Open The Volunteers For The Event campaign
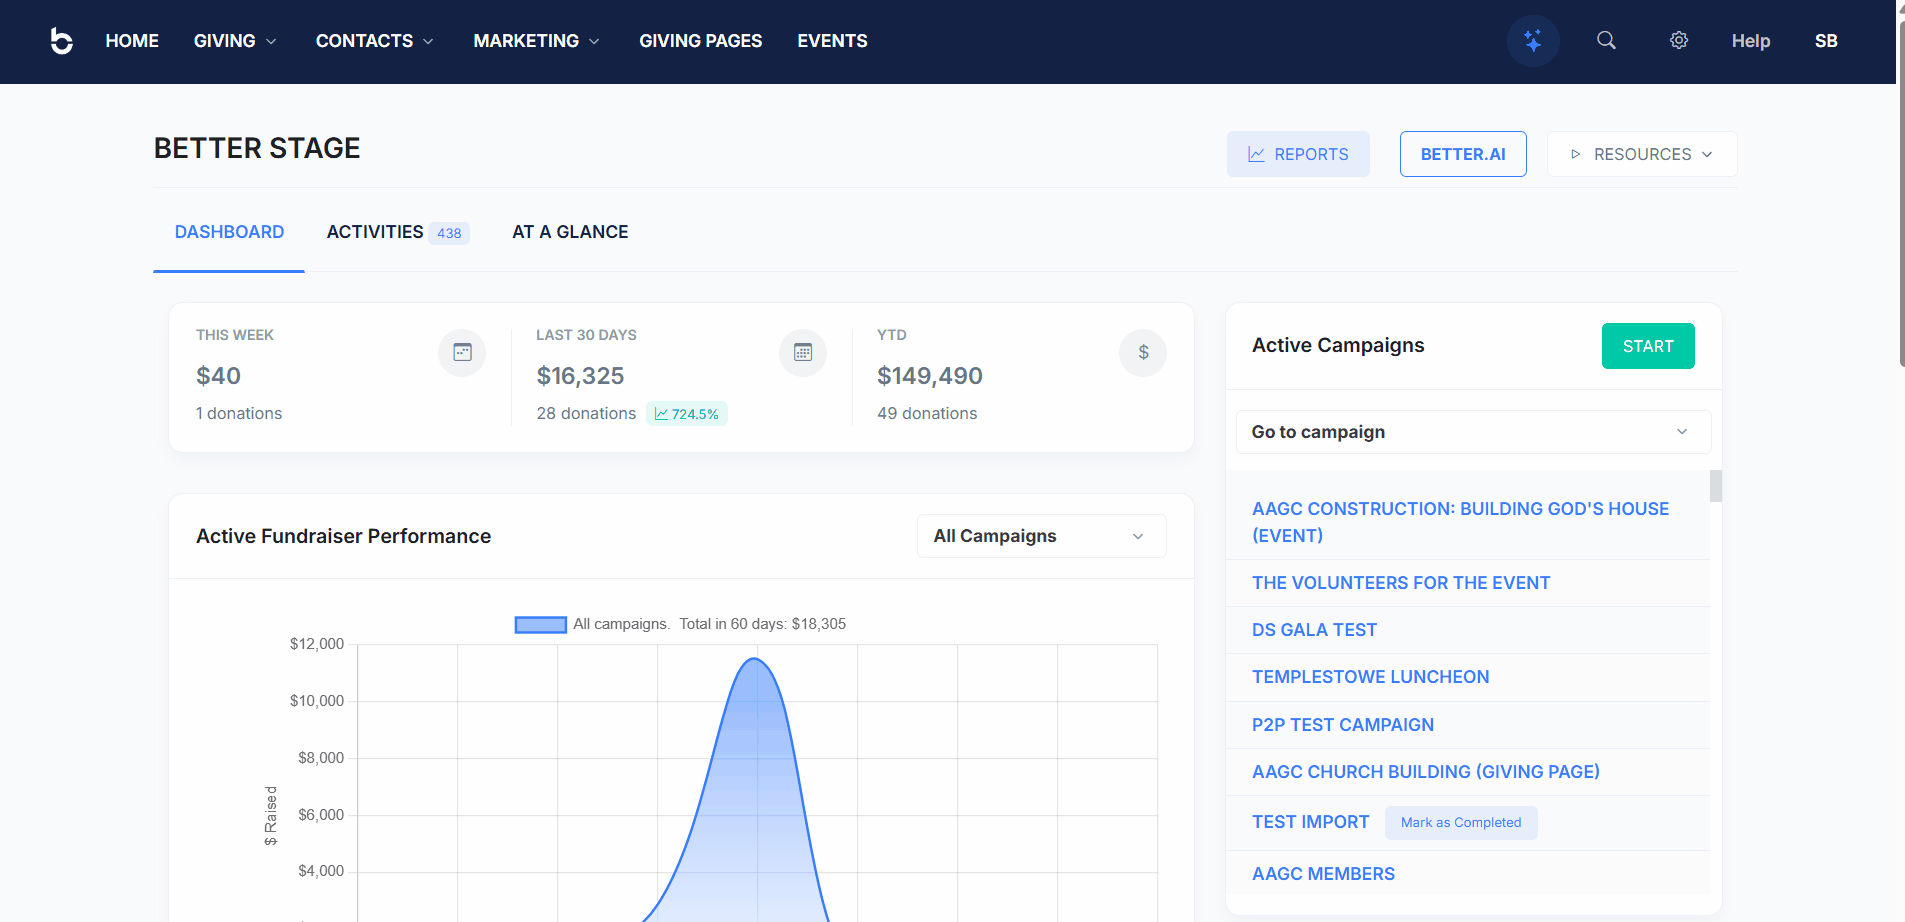The height and width of the screenshot is (922, 1905). pyautogui.click(x=1401, y=583)
